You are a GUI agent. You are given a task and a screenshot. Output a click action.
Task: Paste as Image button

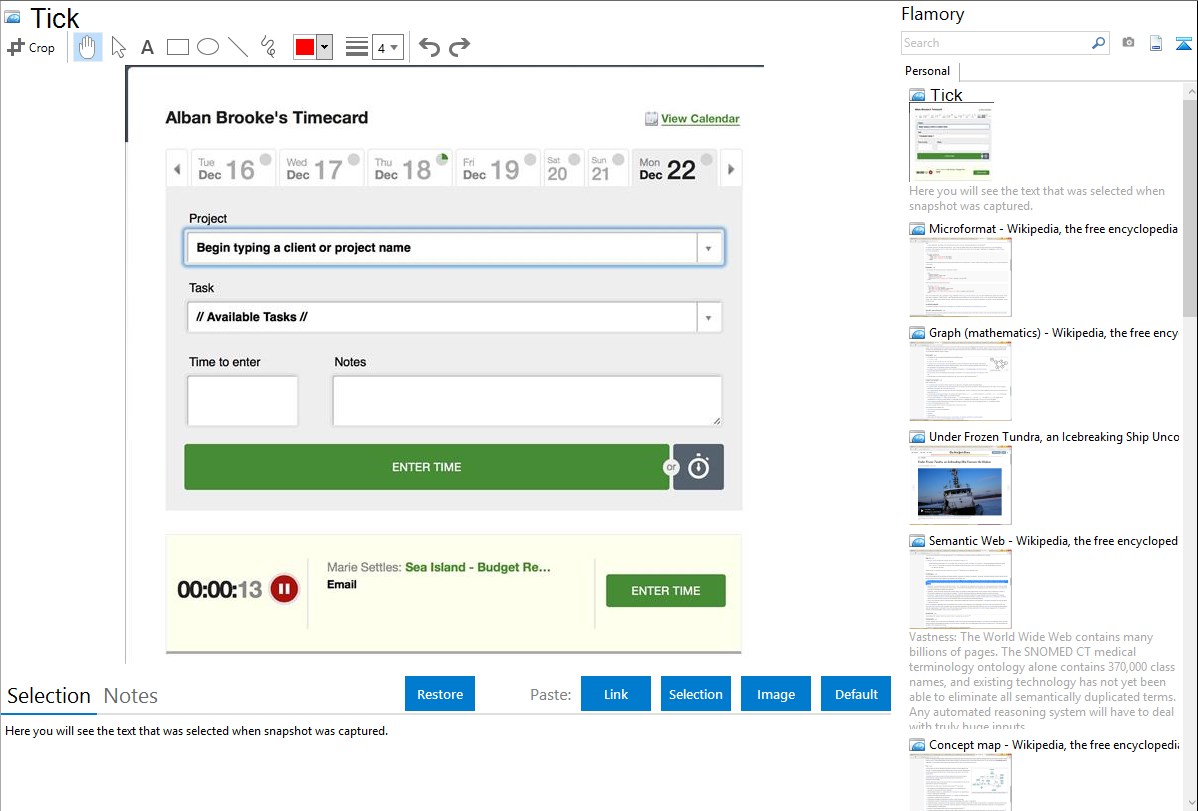pos(775,693)
